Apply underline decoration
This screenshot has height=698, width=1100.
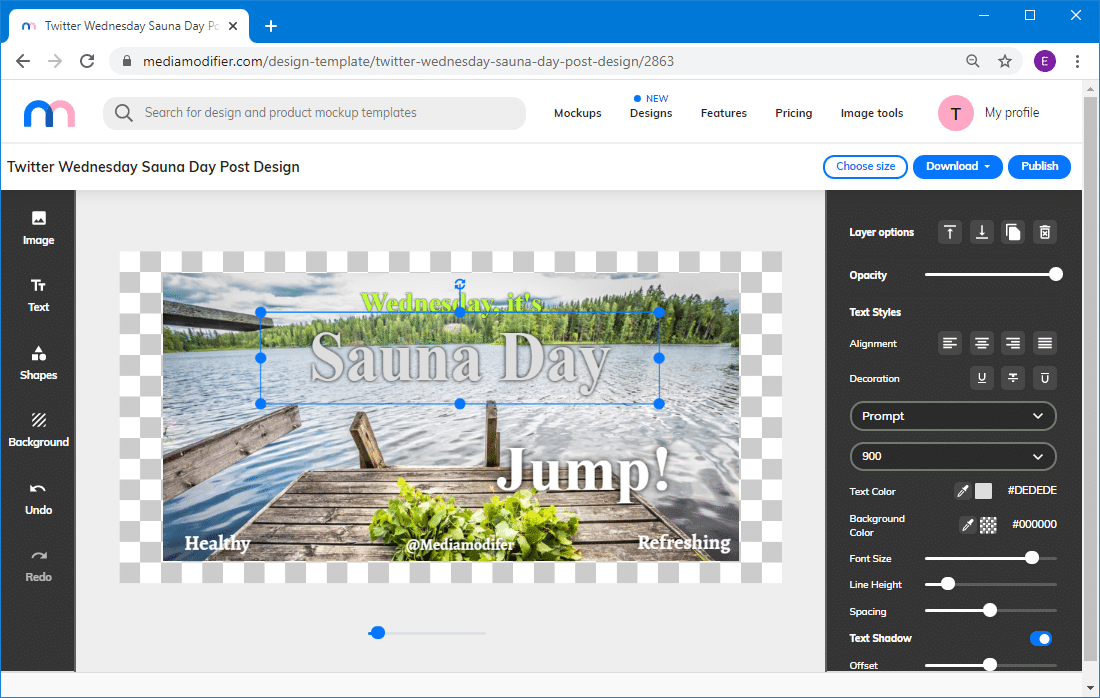point(981,378)
